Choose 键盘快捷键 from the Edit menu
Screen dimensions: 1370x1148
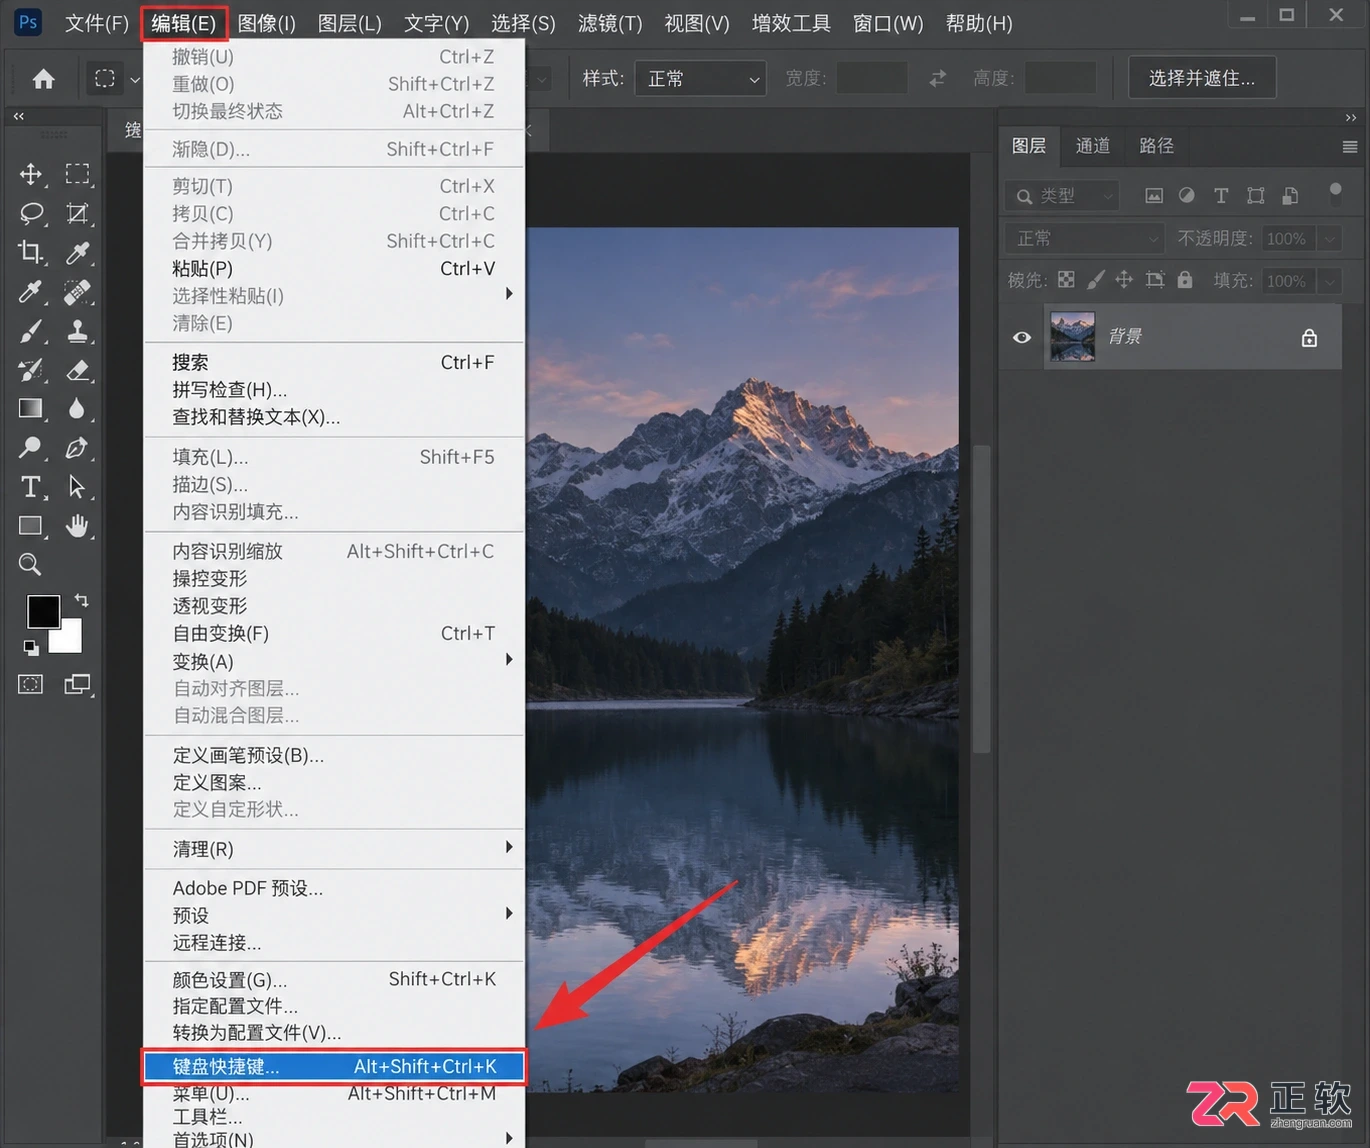click(334, 1066)
